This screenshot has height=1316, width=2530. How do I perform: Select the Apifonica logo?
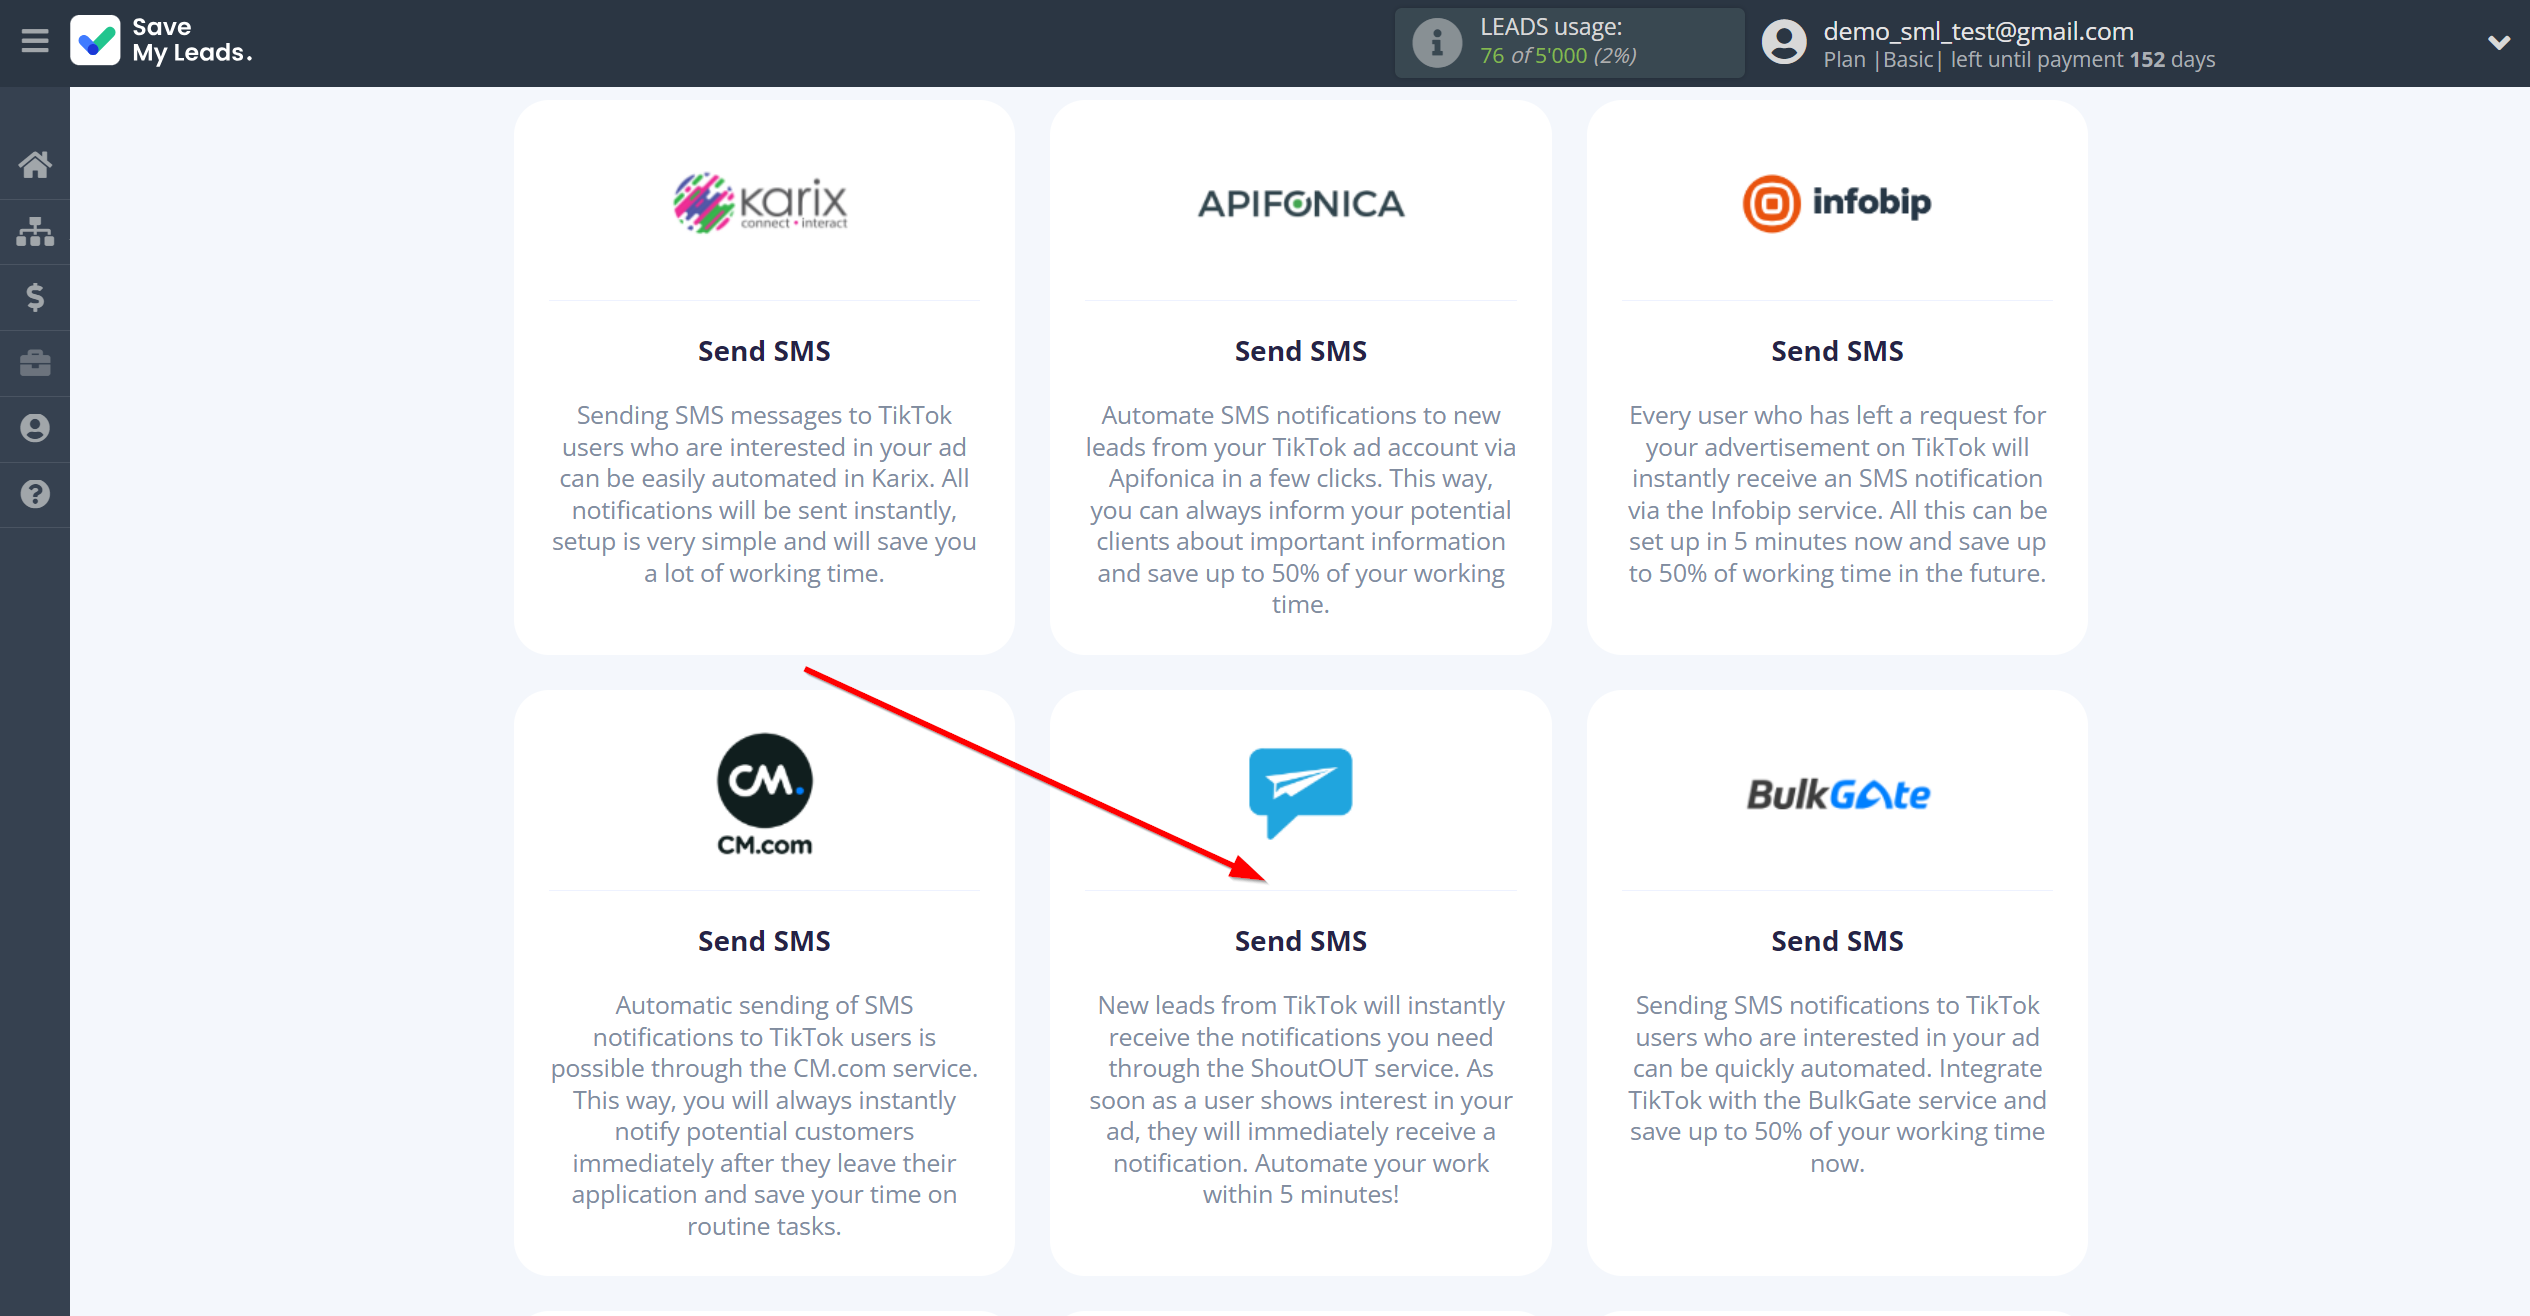(1300, 204)
